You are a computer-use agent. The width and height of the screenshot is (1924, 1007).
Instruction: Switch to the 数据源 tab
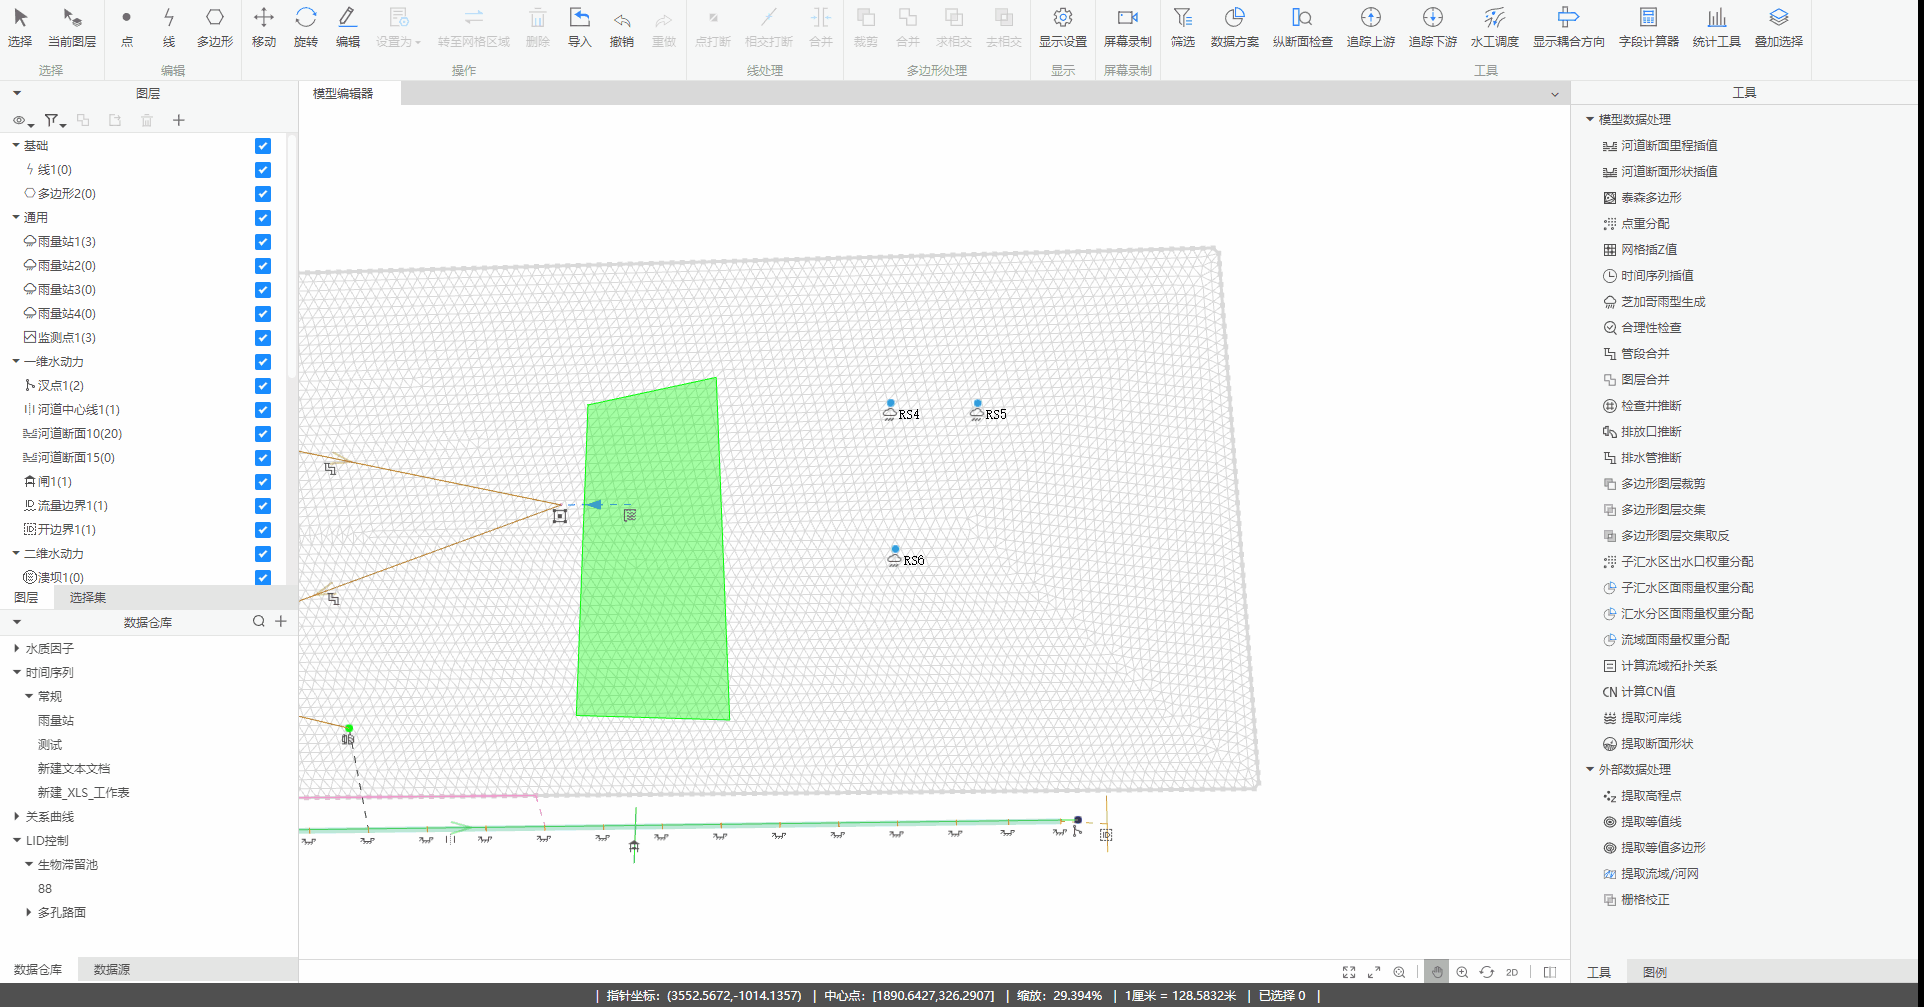[112, 970]
